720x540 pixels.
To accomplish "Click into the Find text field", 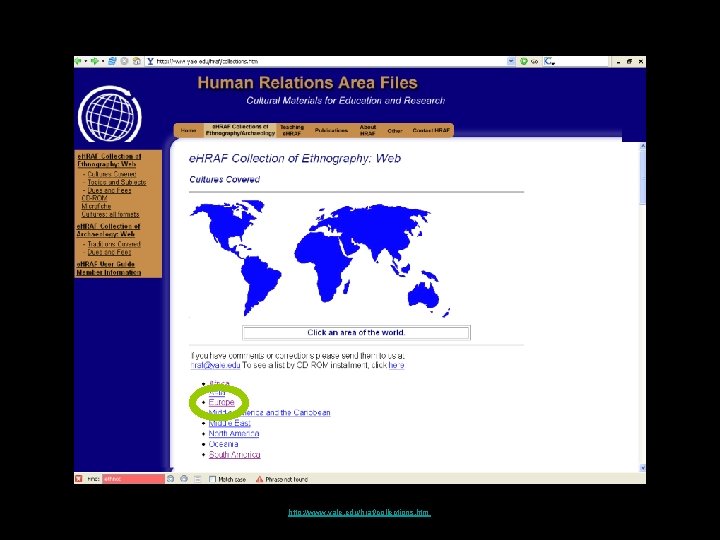I will coord(133,479).
